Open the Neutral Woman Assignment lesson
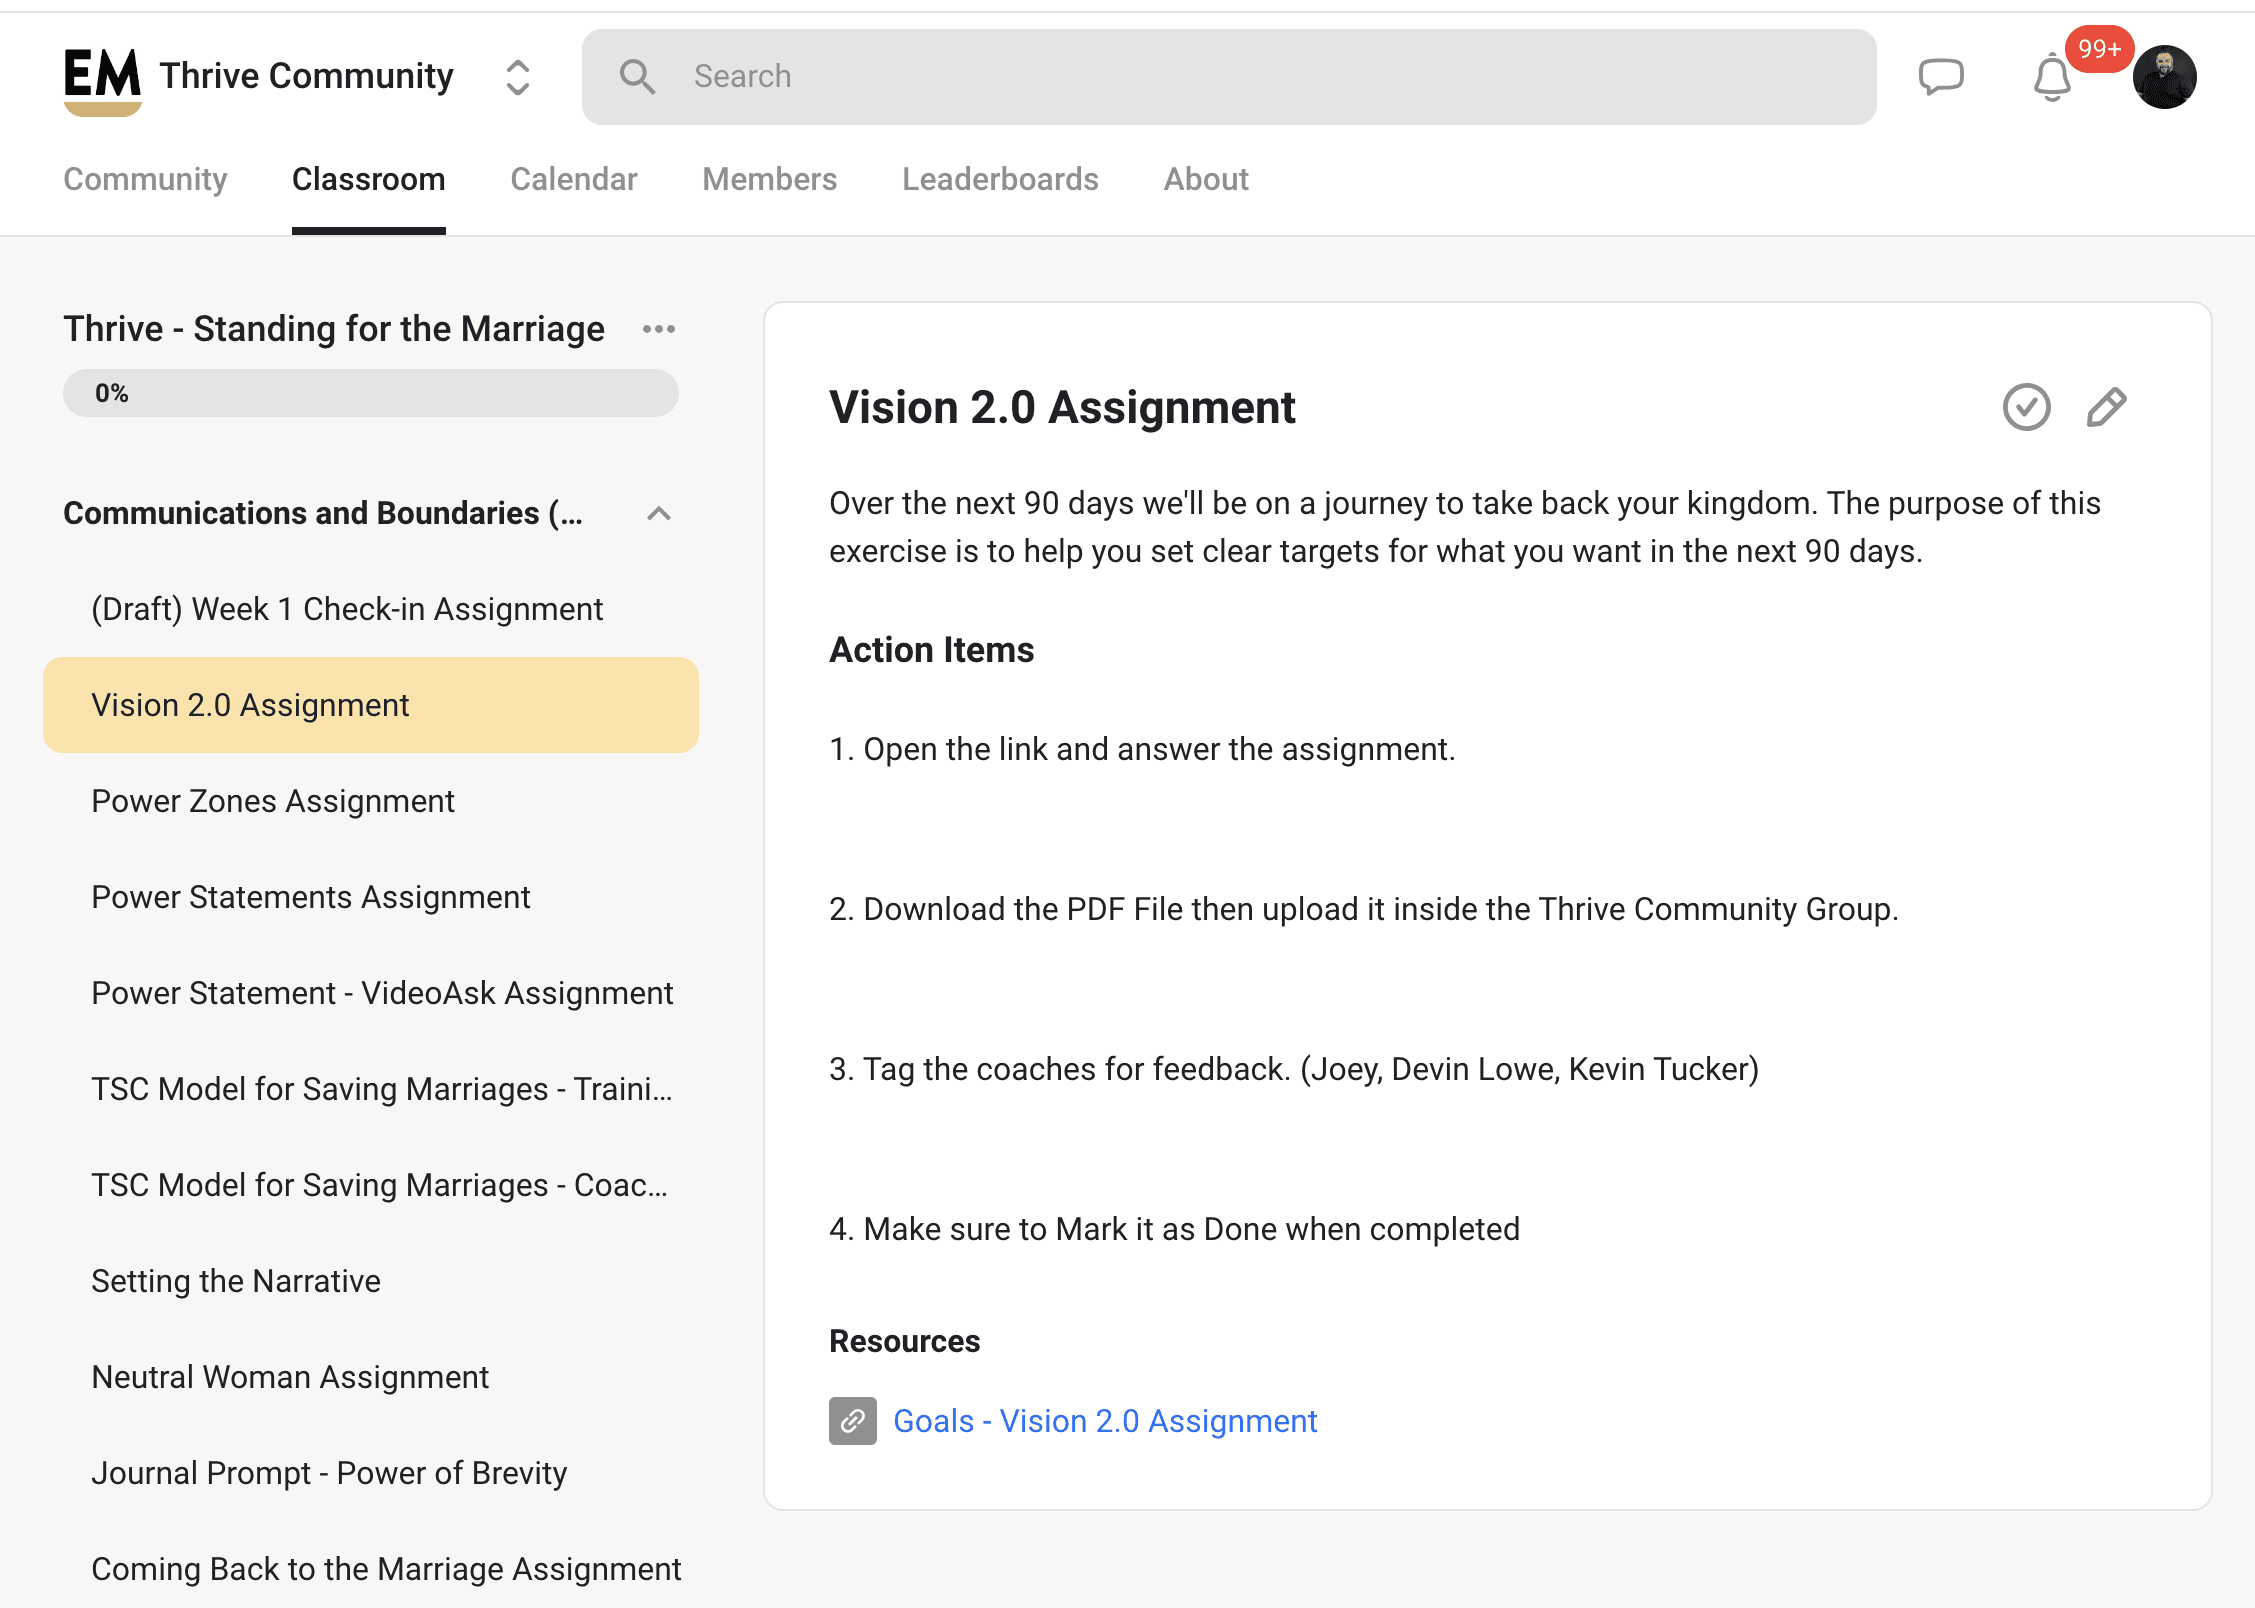 pos(290,1377)
